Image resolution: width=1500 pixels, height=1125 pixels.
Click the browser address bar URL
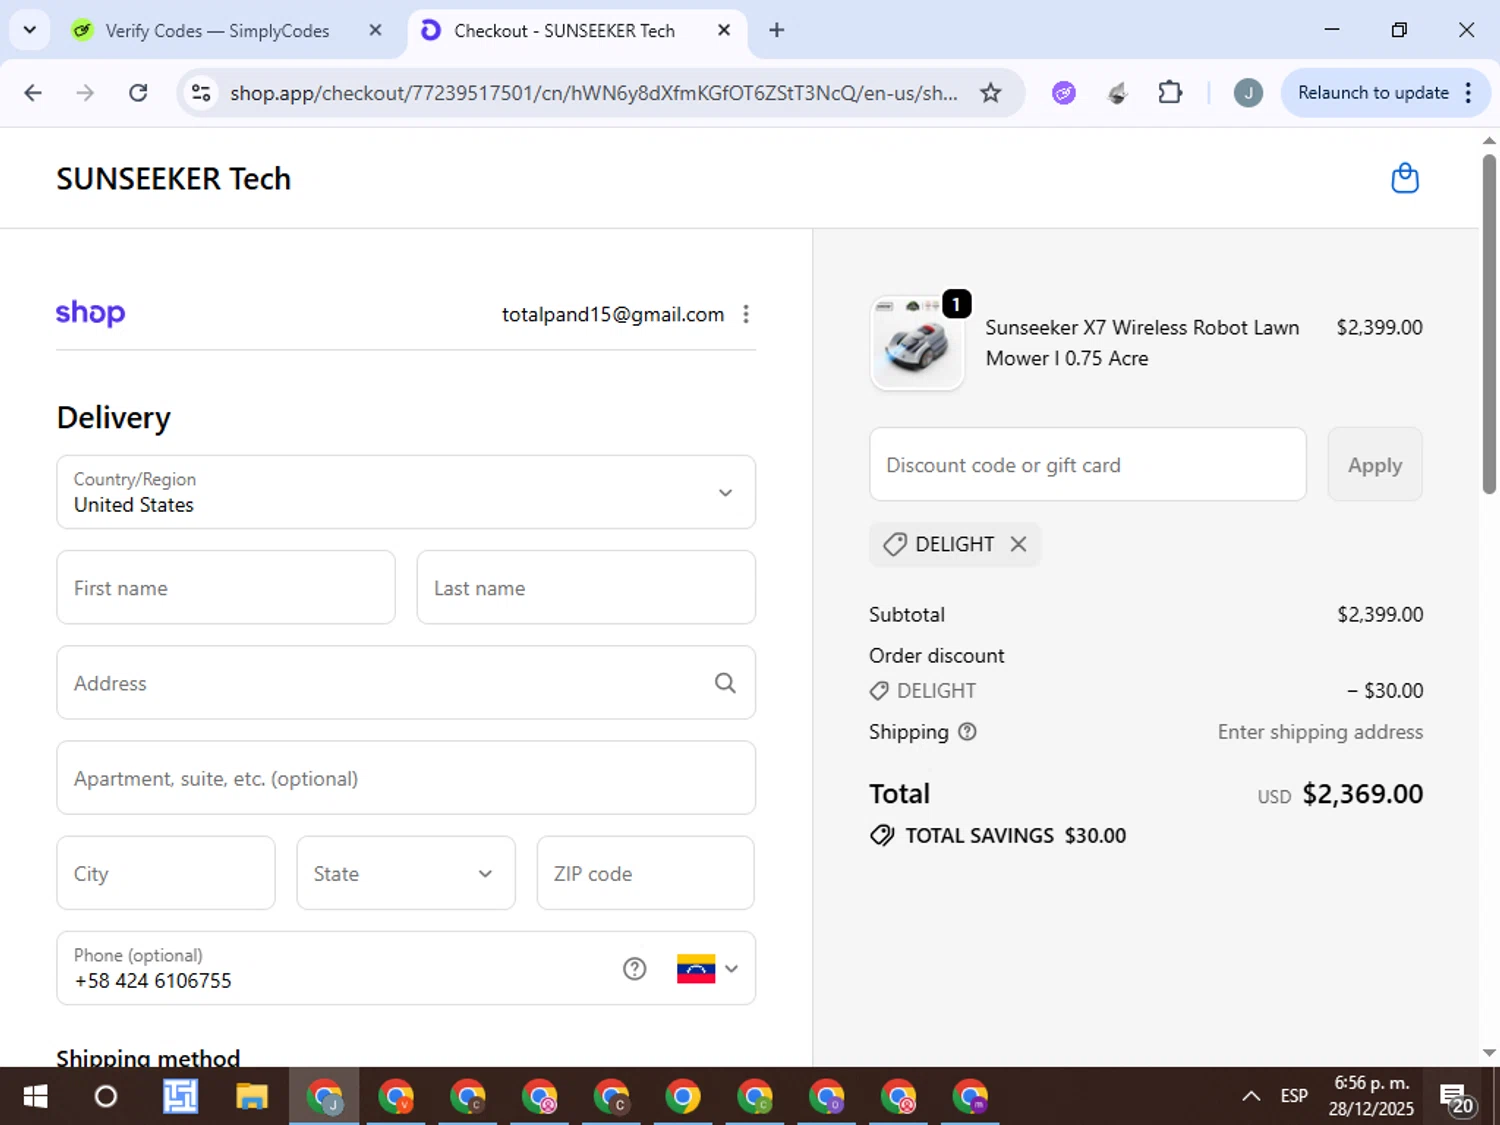593,93
